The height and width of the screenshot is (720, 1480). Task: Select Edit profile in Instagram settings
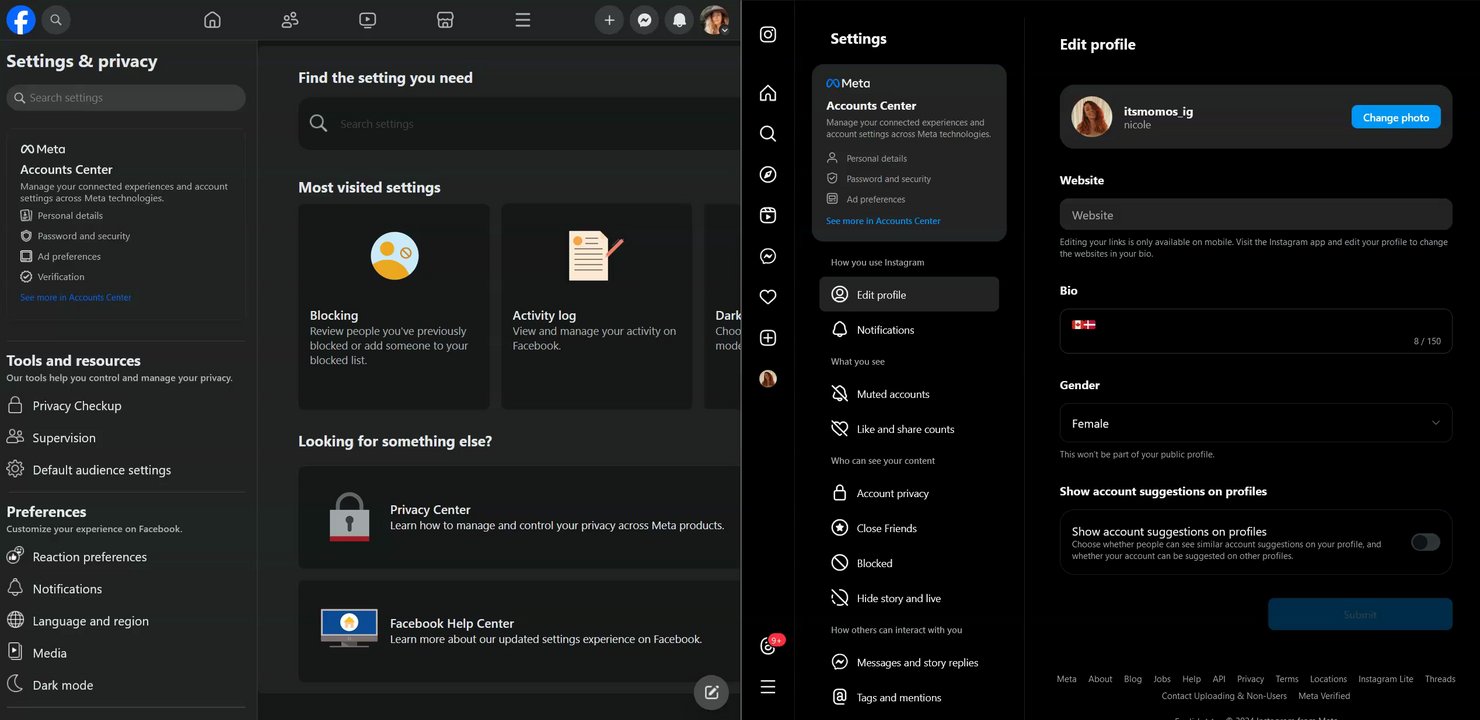(909, 295)
